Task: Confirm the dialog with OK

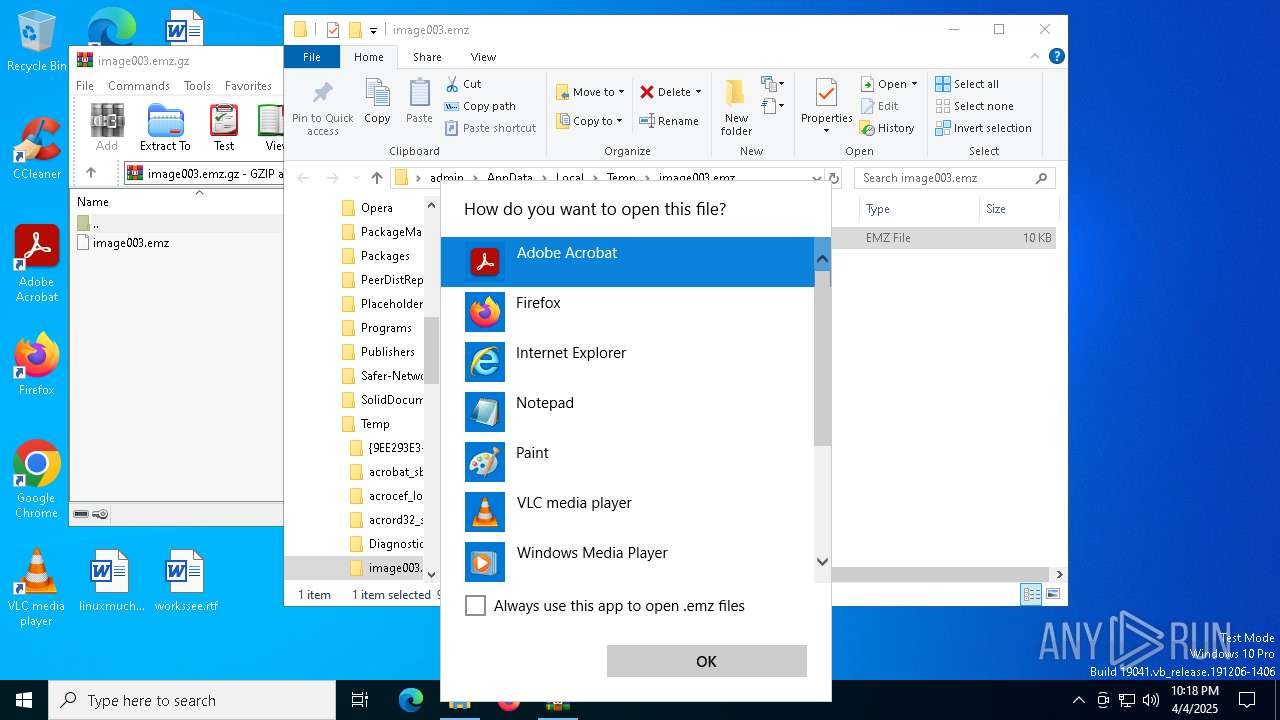Action: coord(706,661)
